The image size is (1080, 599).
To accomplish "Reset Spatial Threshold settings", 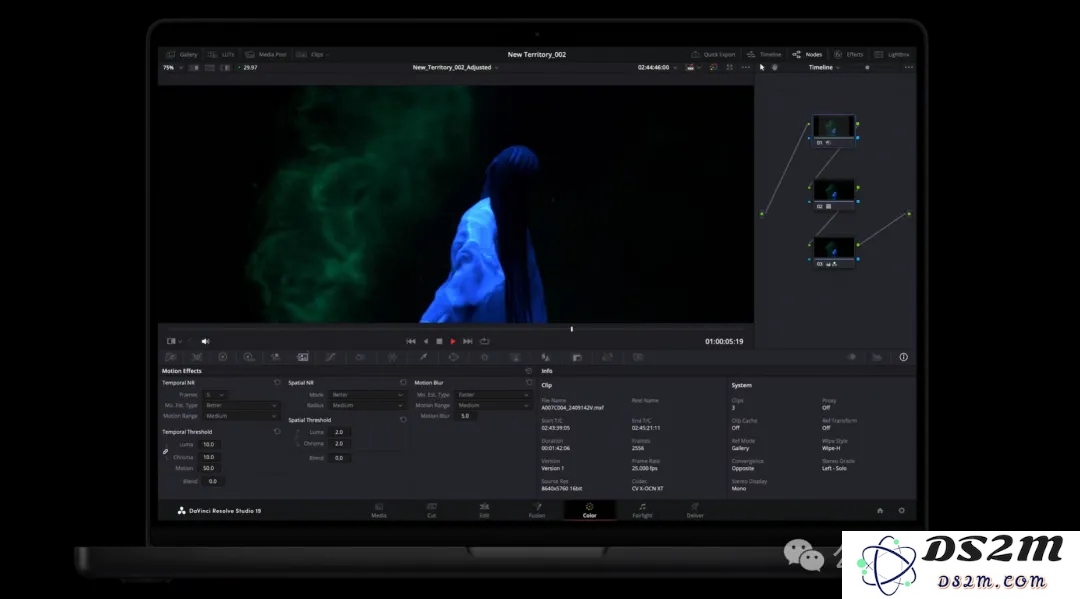I will tap(403, 420).
